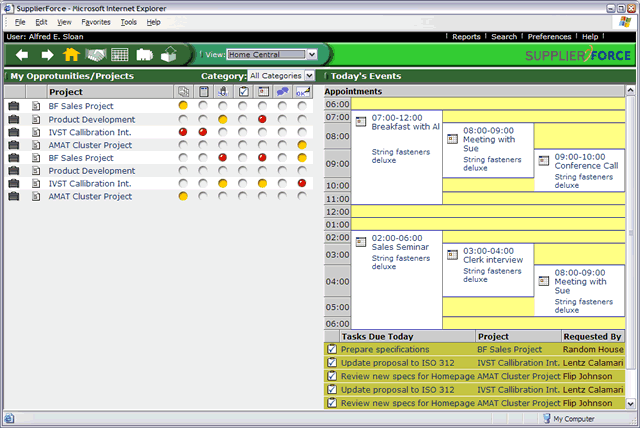Image resolution: width=640 pixels, height=428 pixels.
Task: Click the Requested By column header
Action: (x=593, y=336)
